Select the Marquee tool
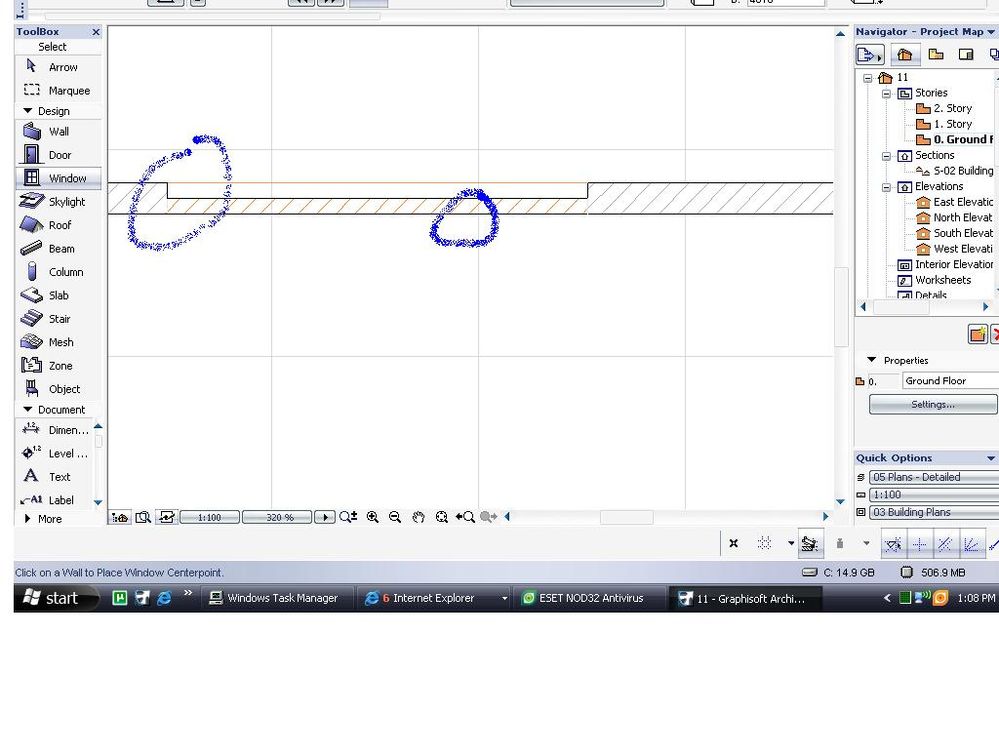This screenshot has width=999, height=749. 57,90
